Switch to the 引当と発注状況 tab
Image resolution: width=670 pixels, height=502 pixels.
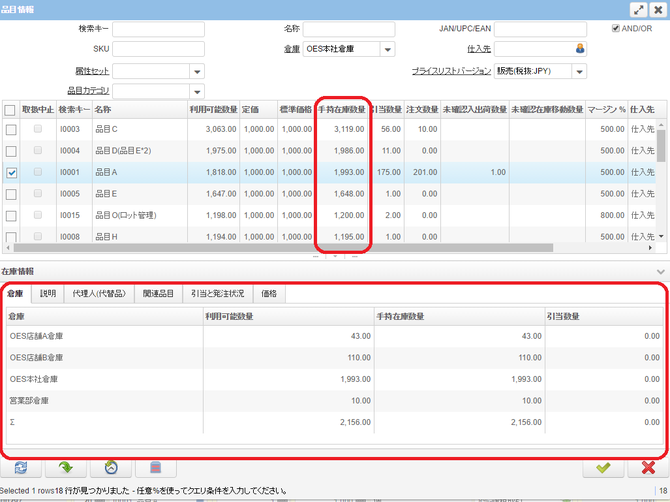pos(217,294)
